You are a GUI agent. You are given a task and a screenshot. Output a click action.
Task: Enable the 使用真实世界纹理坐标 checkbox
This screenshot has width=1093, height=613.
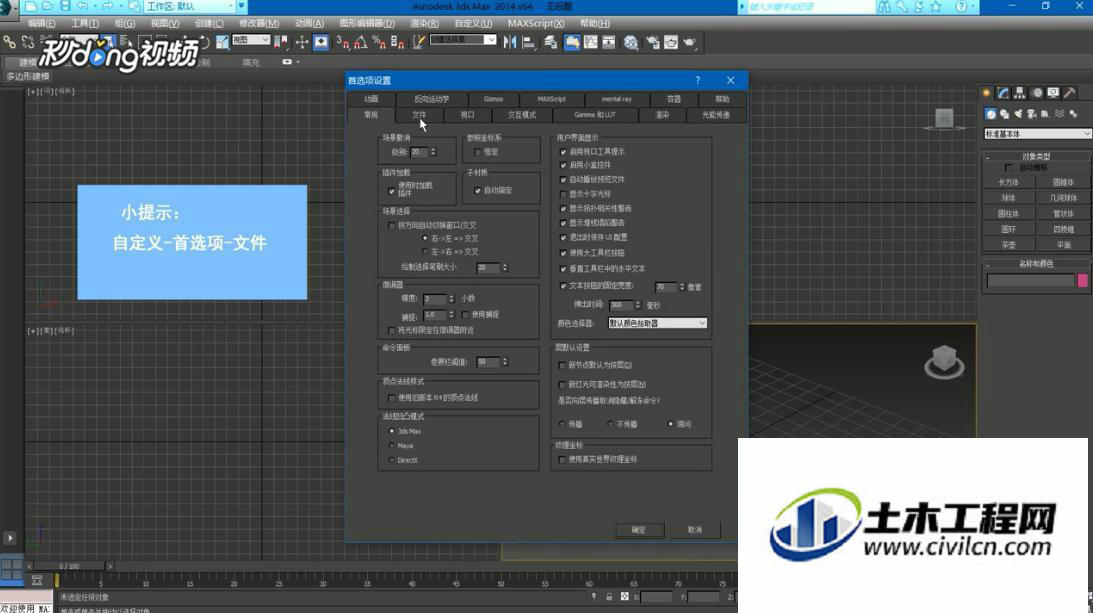pos(562,460)
